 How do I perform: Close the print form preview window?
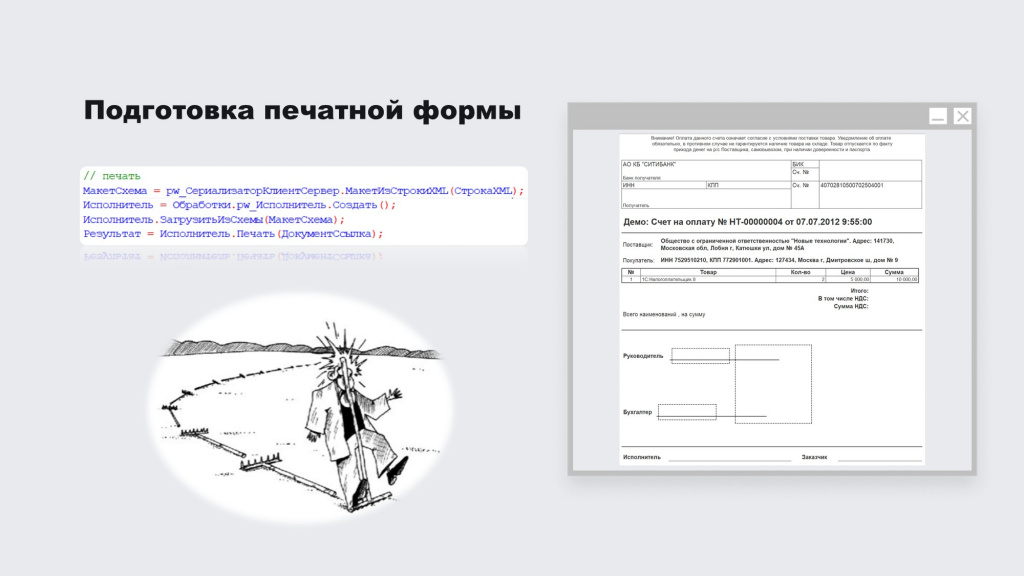[x=963, y=116]
